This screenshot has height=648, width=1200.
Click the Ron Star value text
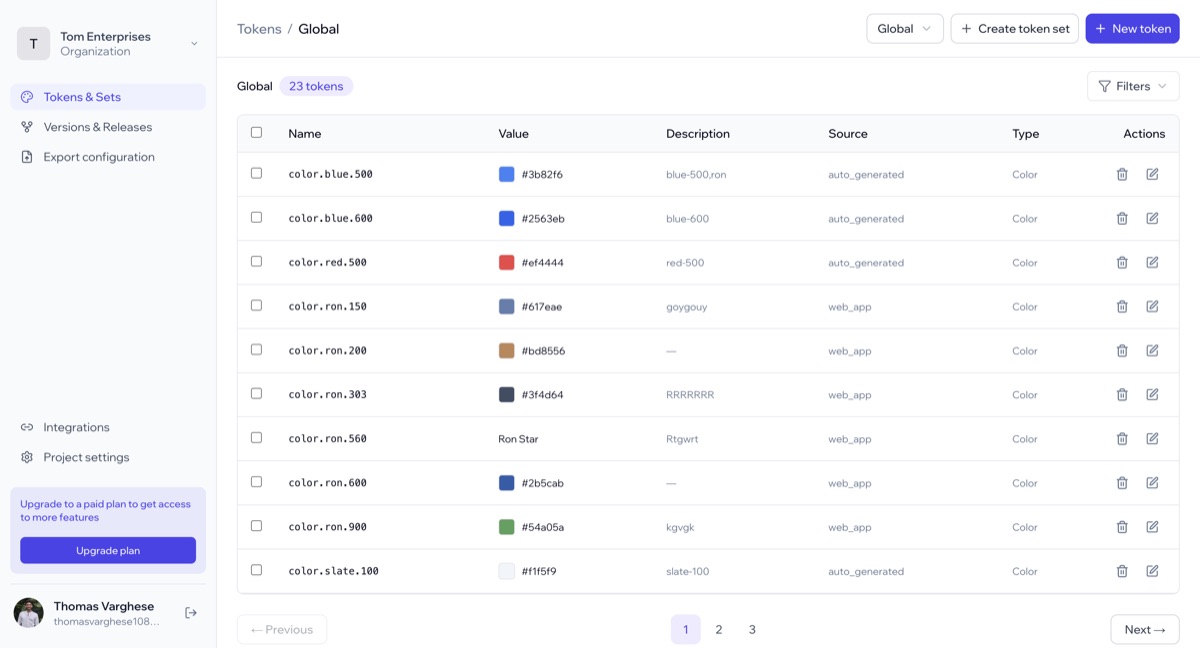click(518, 439)
